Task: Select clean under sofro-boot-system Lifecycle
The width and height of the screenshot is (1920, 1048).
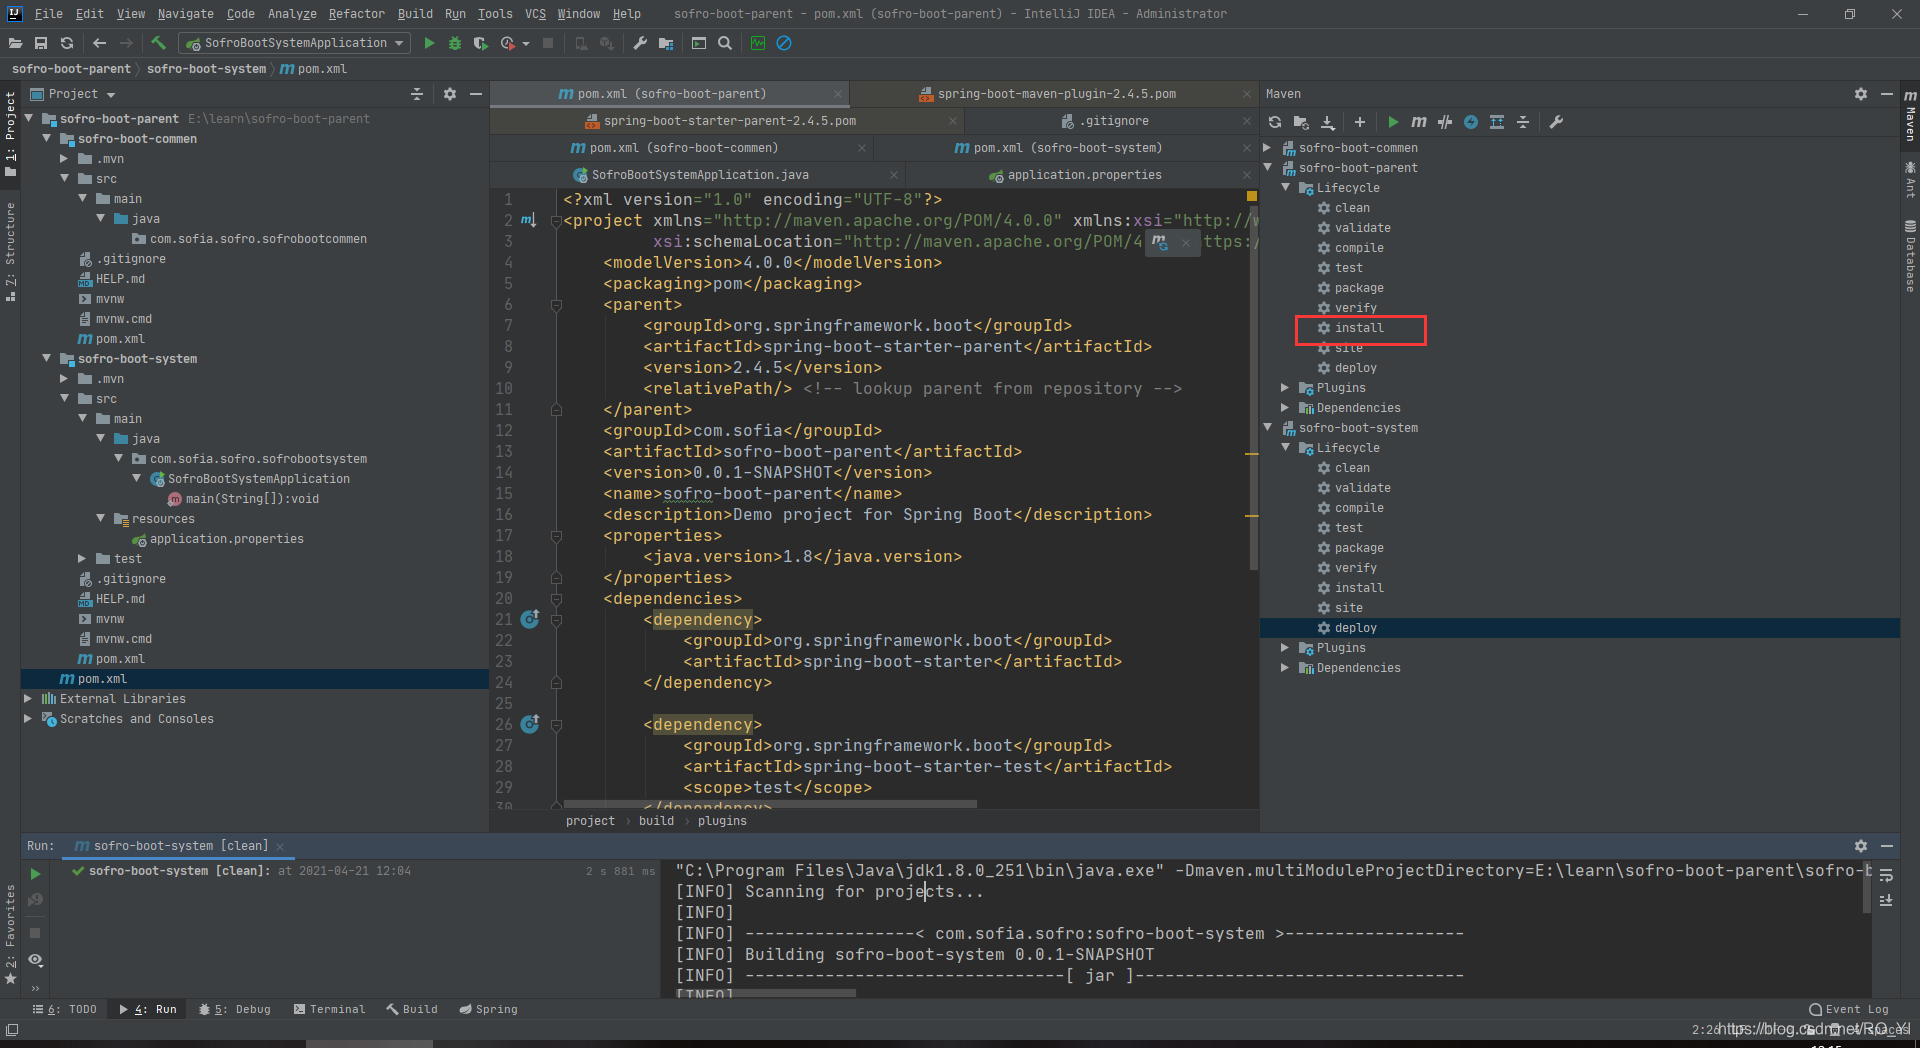Action: click(1352, 468)
